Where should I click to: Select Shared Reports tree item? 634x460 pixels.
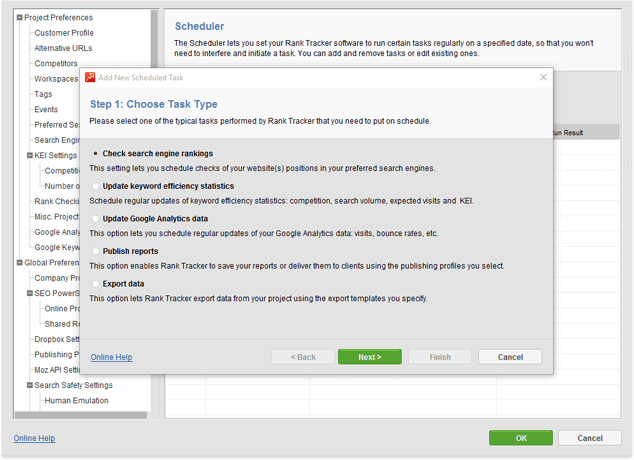62,324
